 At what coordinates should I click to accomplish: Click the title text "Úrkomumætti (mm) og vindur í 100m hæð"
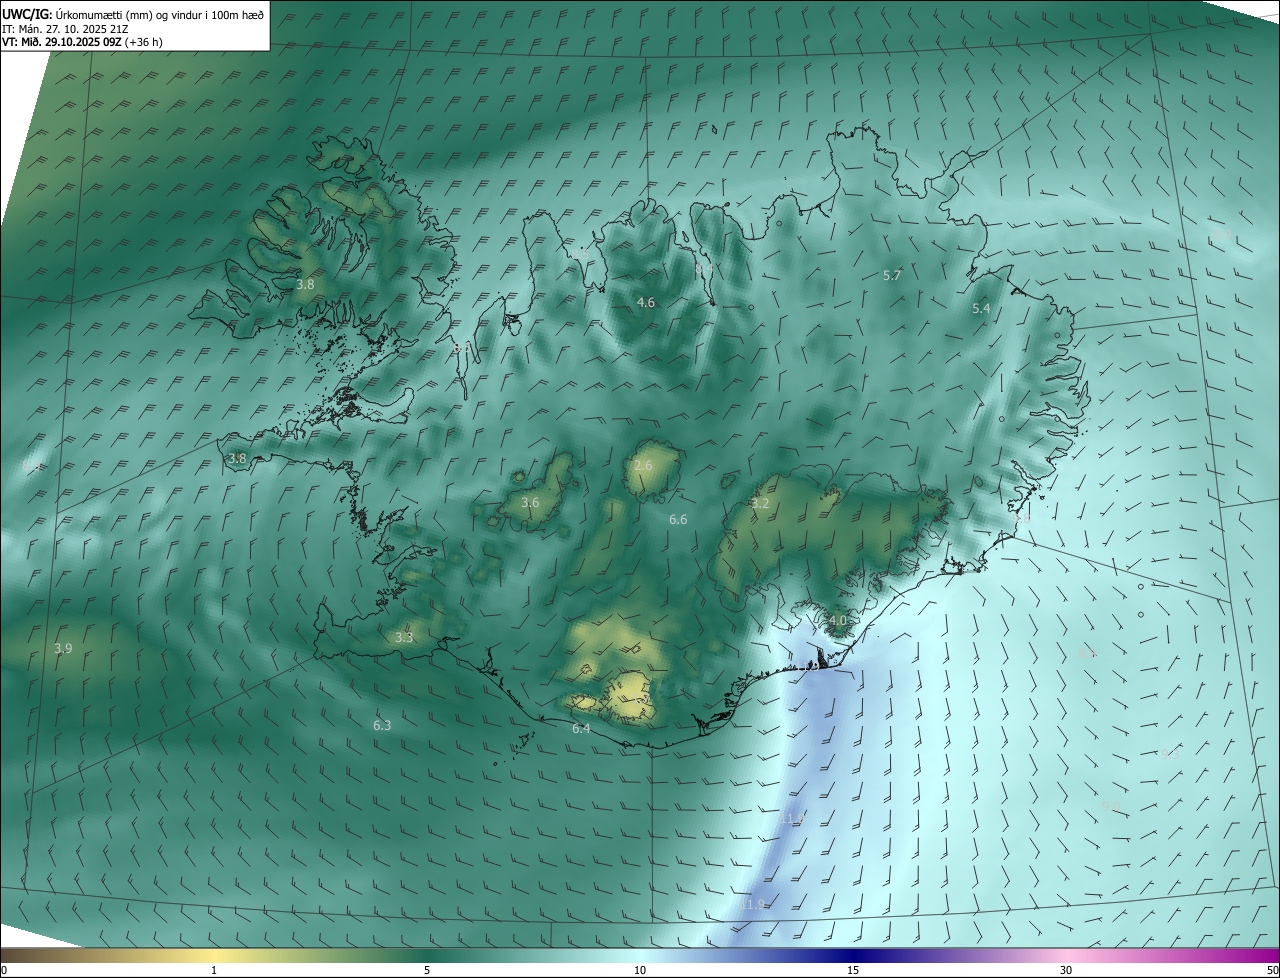coord(159,14)
